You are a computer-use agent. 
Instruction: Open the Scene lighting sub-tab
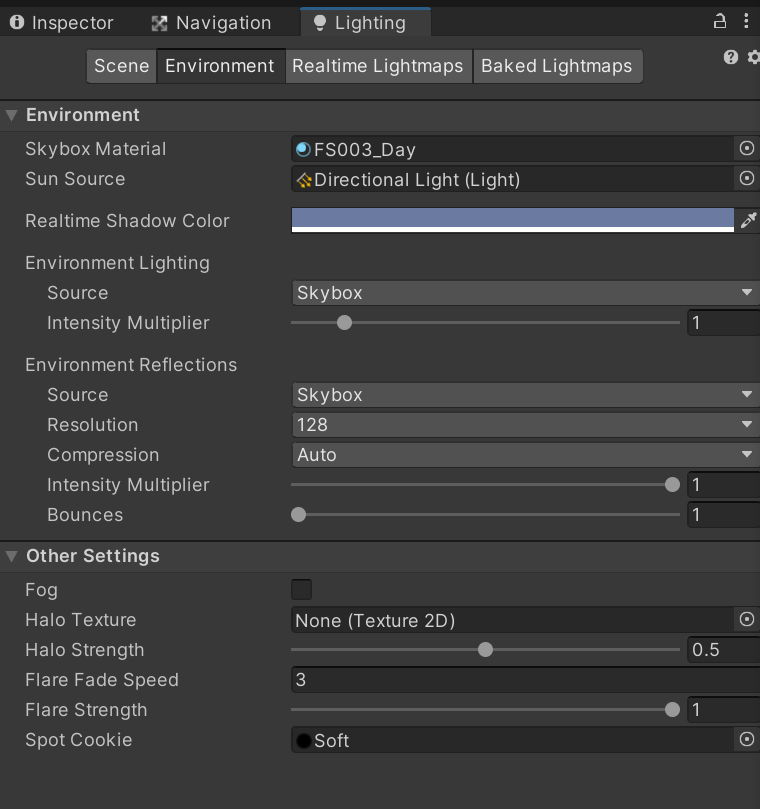point(122,66)
